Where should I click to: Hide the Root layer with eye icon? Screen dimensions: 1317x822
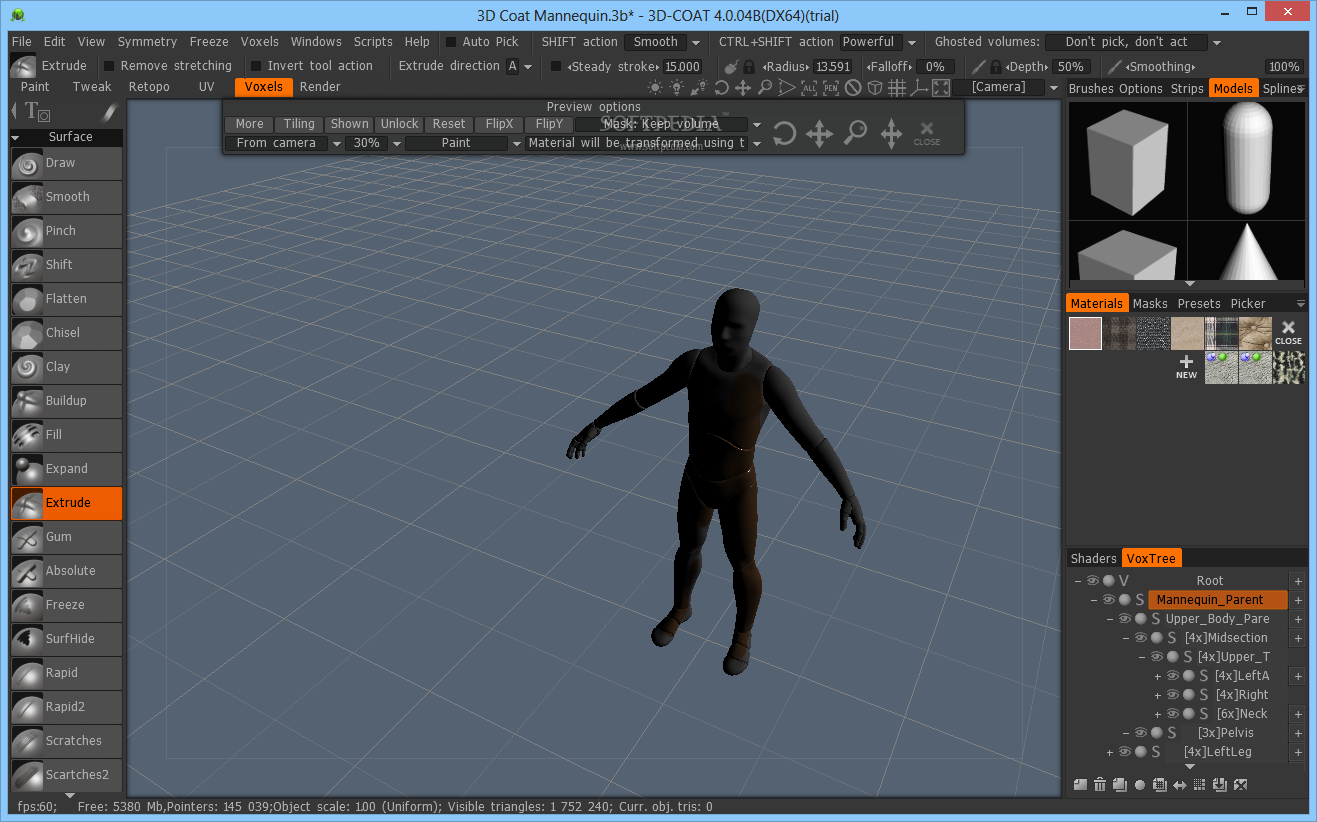[1093, 581]
